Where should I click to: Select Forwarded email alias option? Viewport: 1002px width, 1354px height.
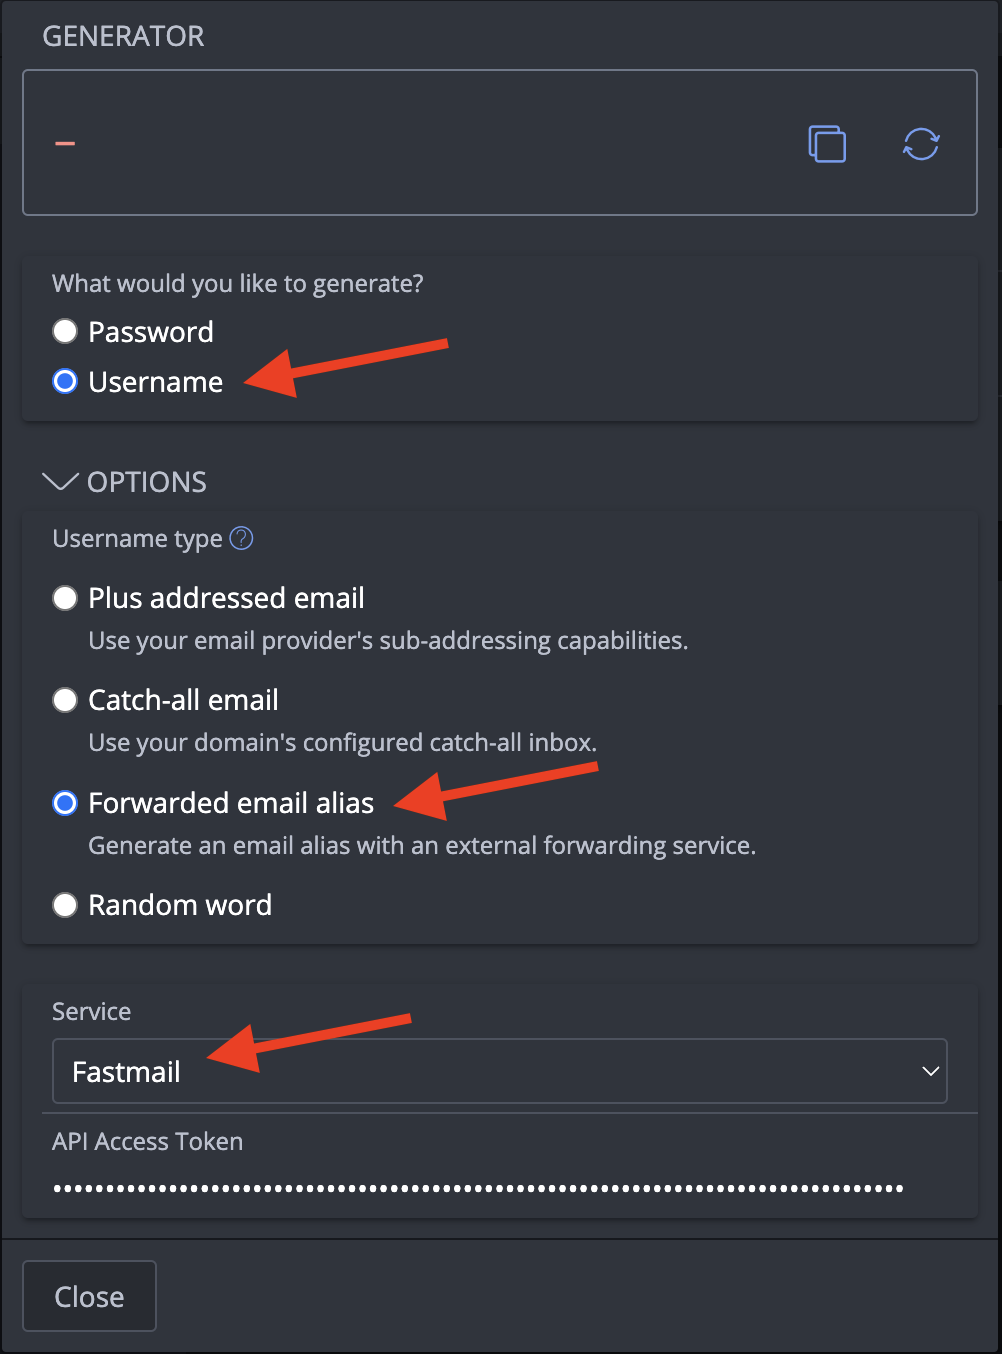64,803
